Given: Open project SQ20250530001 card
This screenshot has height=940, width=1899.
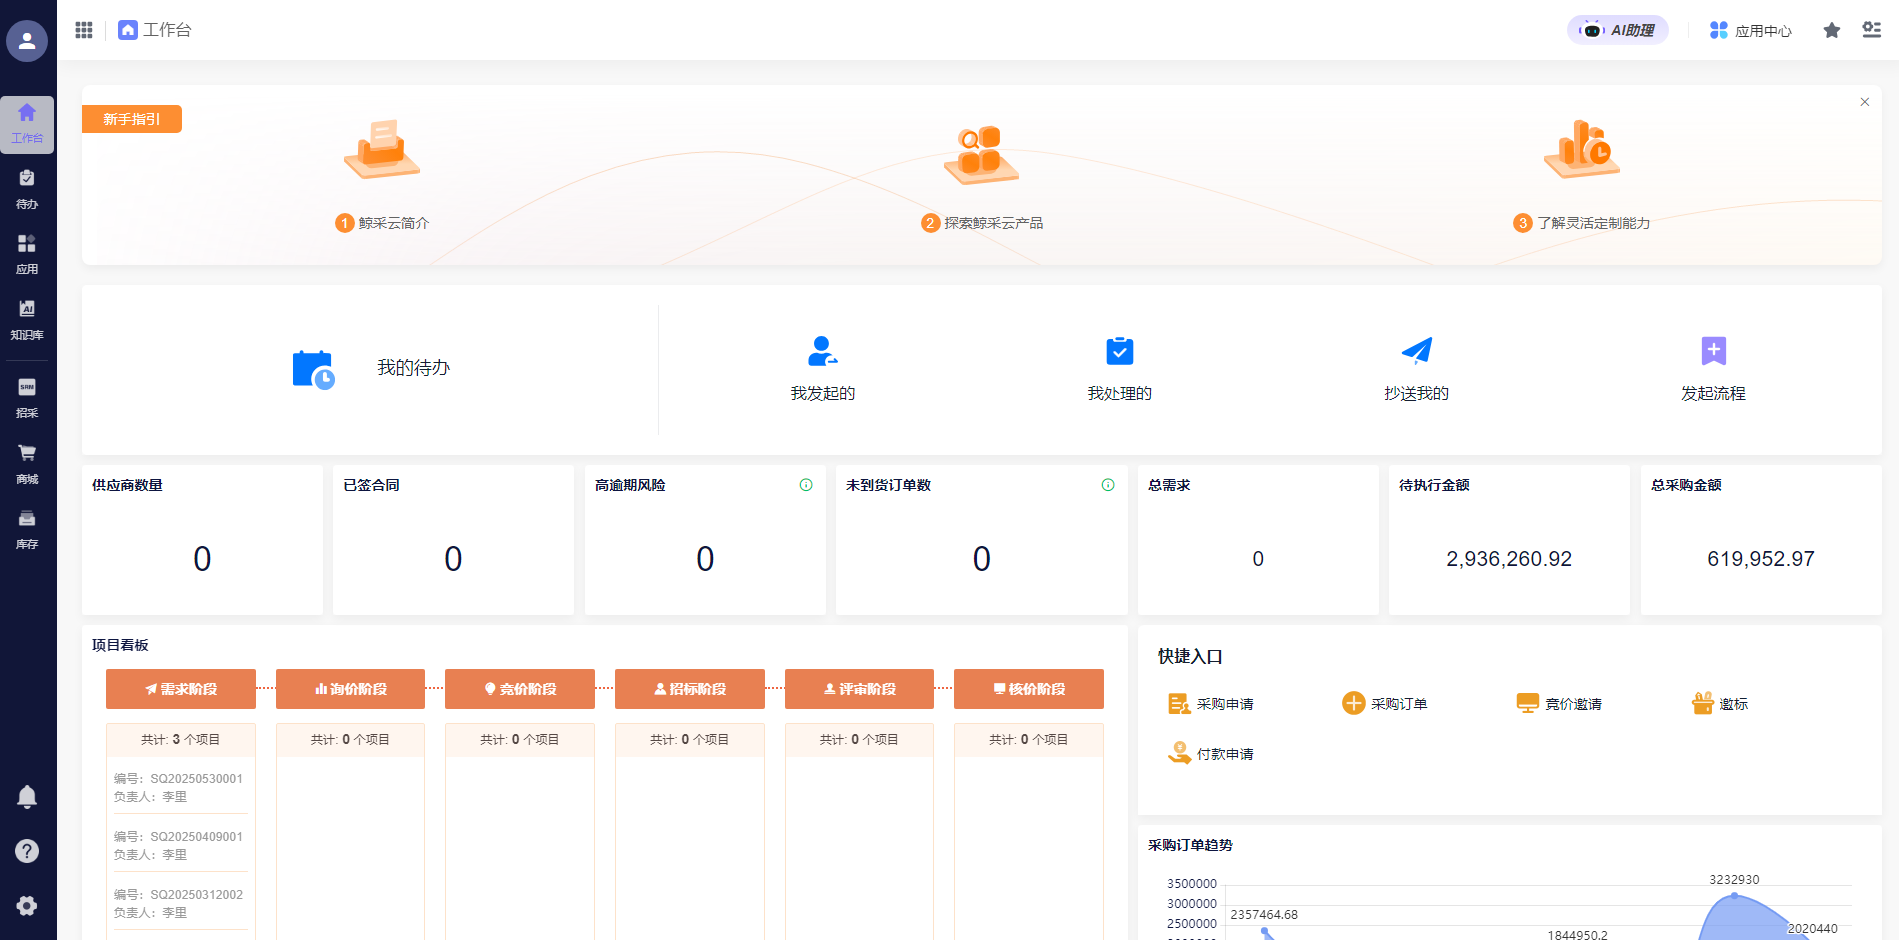Looking at the screenshot, I should click(x=180, y=787).
